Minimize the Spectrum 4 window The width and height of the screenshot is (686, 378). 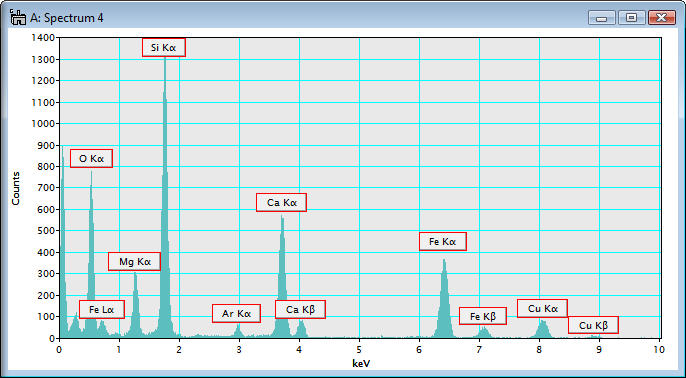(x=602, y=18)
